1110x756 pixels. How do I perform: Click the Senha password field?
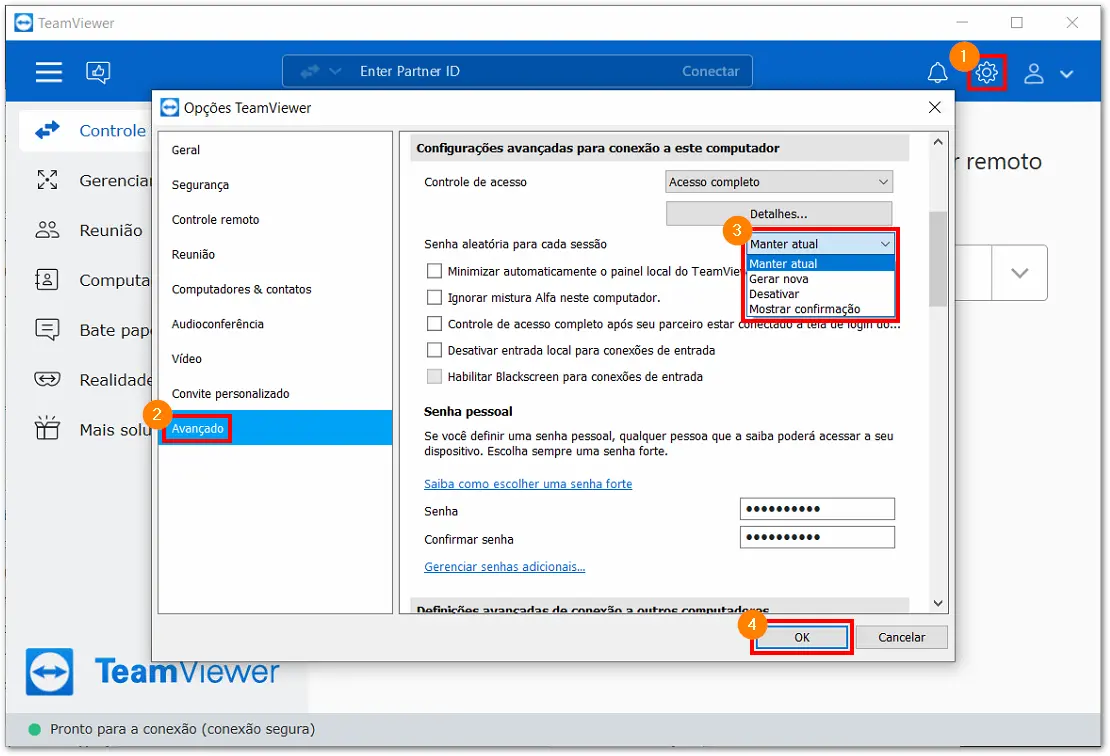(817, 508)
